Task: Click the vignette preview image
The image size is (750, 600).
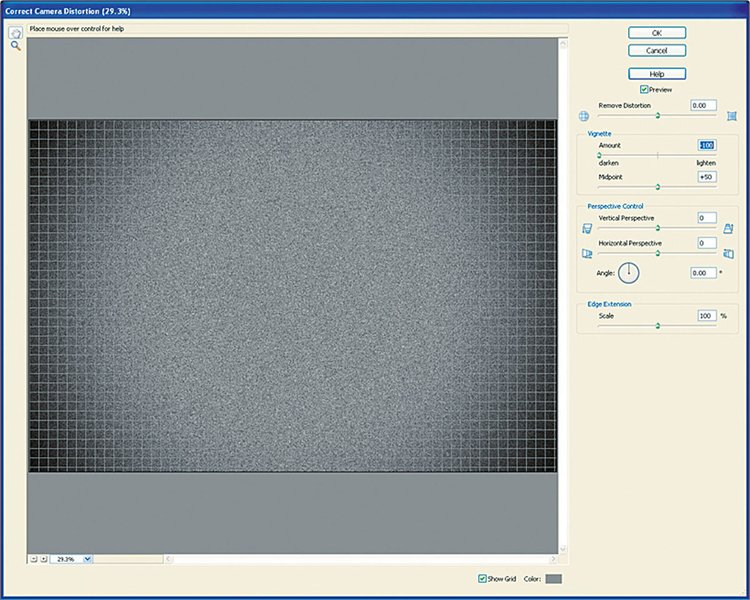Action: (x=293, y=296)
